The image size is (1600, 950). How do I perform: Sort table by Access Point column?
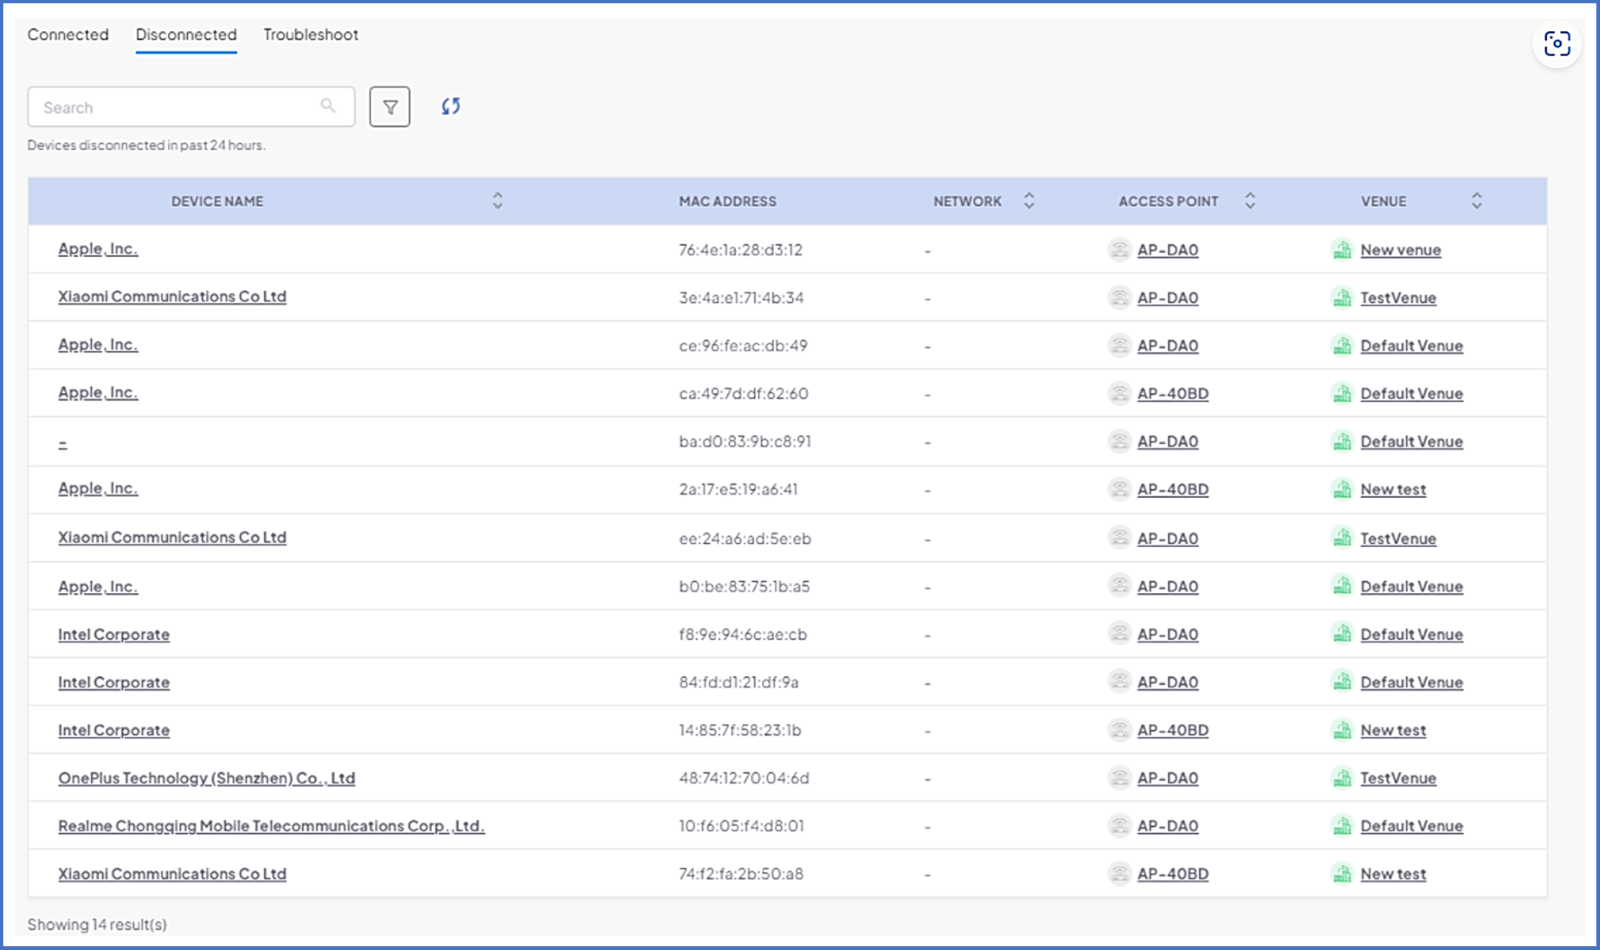(1250, 201)
